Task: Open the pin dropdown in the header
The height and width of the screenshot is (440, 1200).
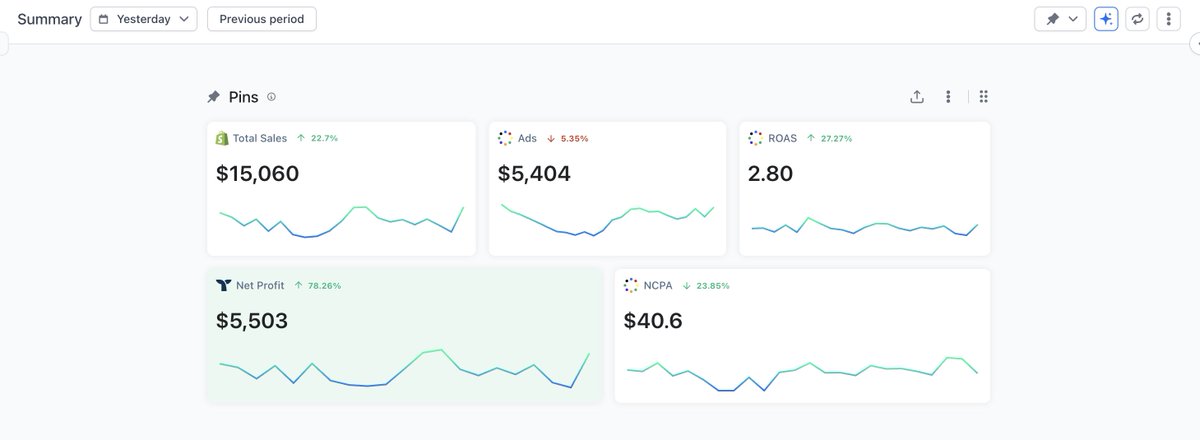Action: (x=1060, y=19)
